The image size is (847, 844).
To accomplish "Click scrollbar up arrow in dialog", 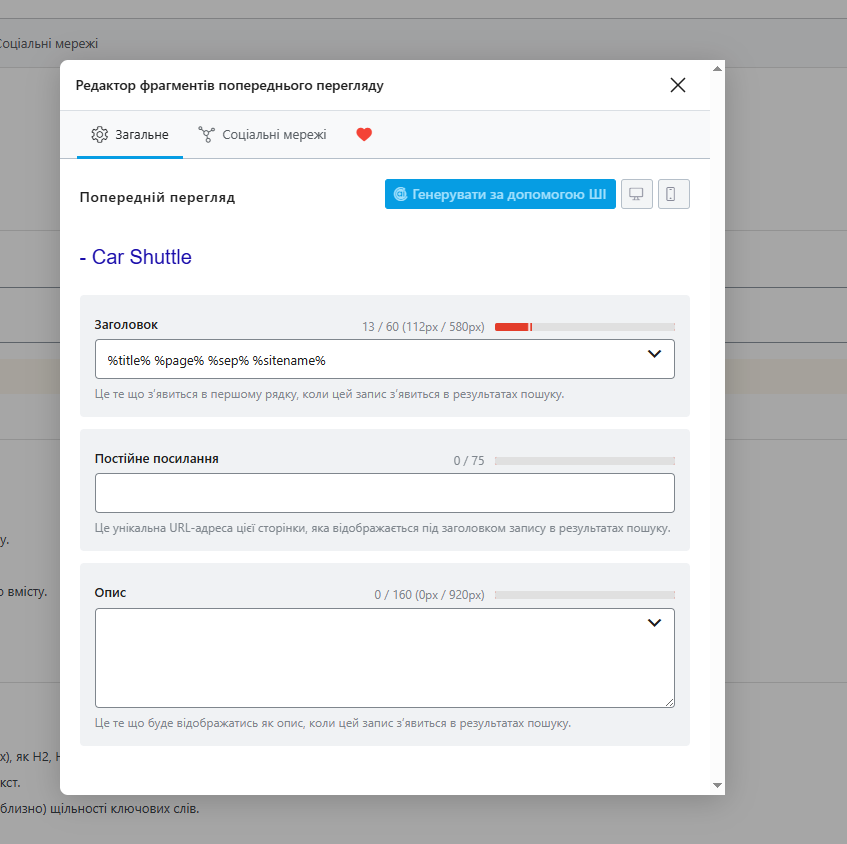I will (717, 69).
